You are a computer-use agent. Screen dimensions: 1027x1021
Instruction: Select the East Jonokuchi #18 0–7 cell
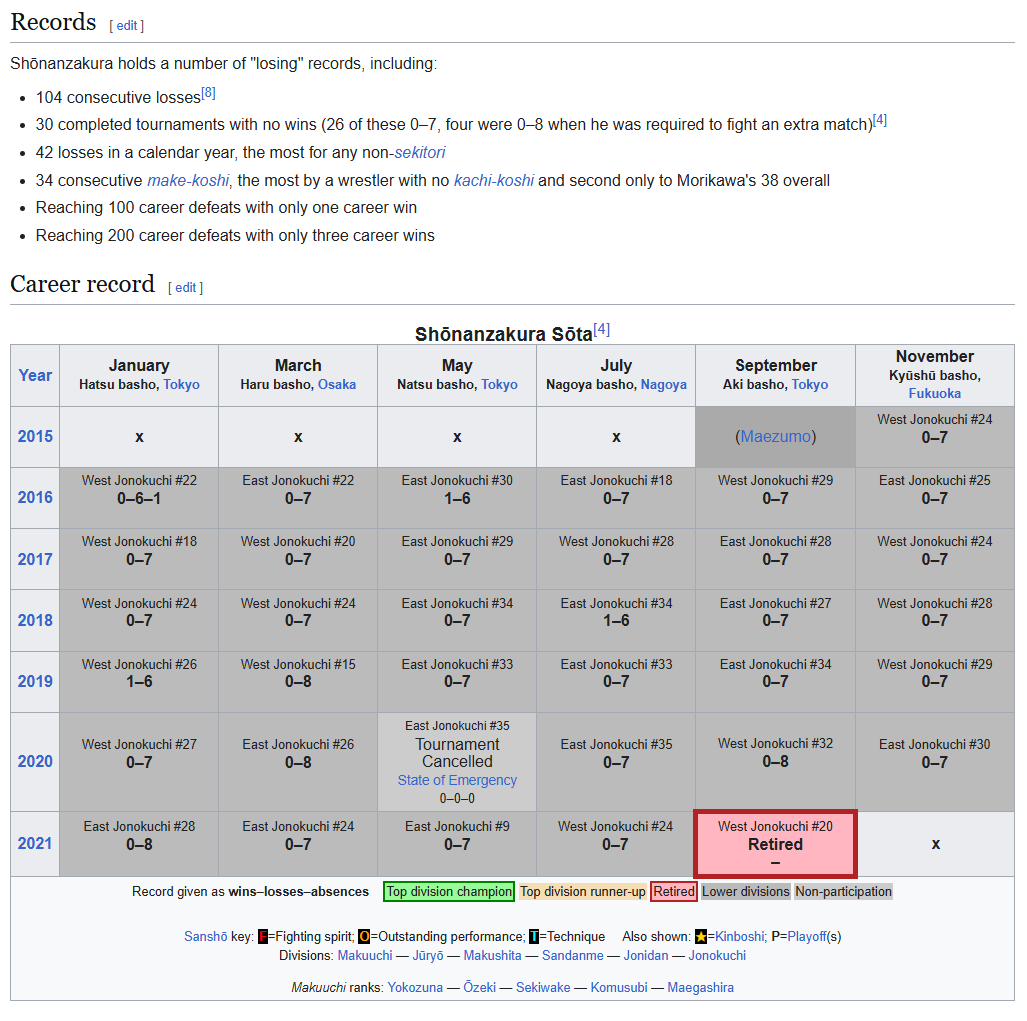click(616, 498)
